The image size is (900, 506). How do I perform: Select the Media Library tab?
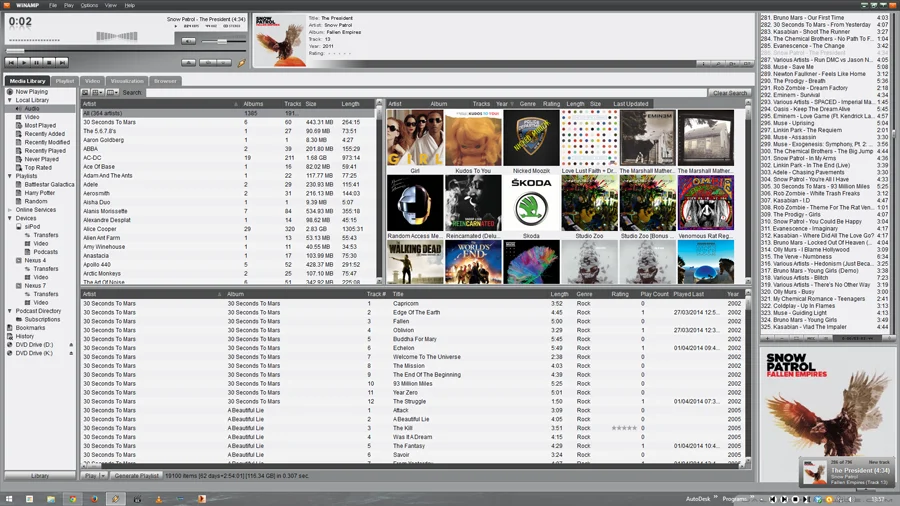click(x=28, y=81)
